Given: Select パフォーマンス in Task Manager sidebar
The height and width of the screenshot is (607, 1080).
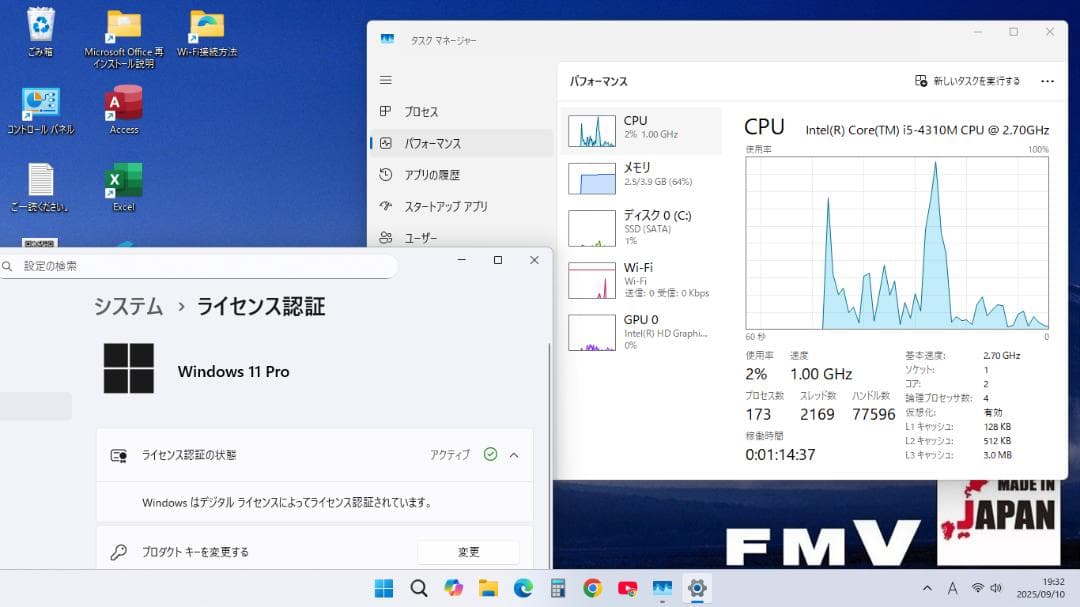Looking at the screenshot, I should tap(461, 143).
